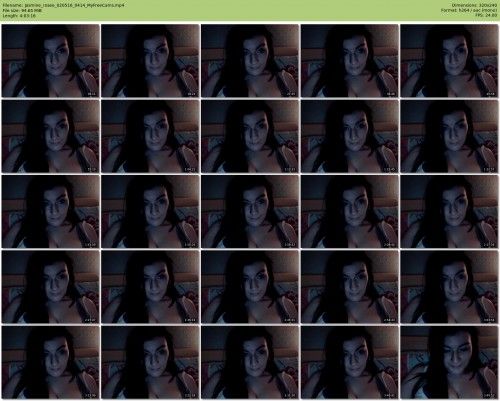This screenshot has height=401, width=500.
Task: Open the center thumbnail of the grid
Action: pos(250,211)
